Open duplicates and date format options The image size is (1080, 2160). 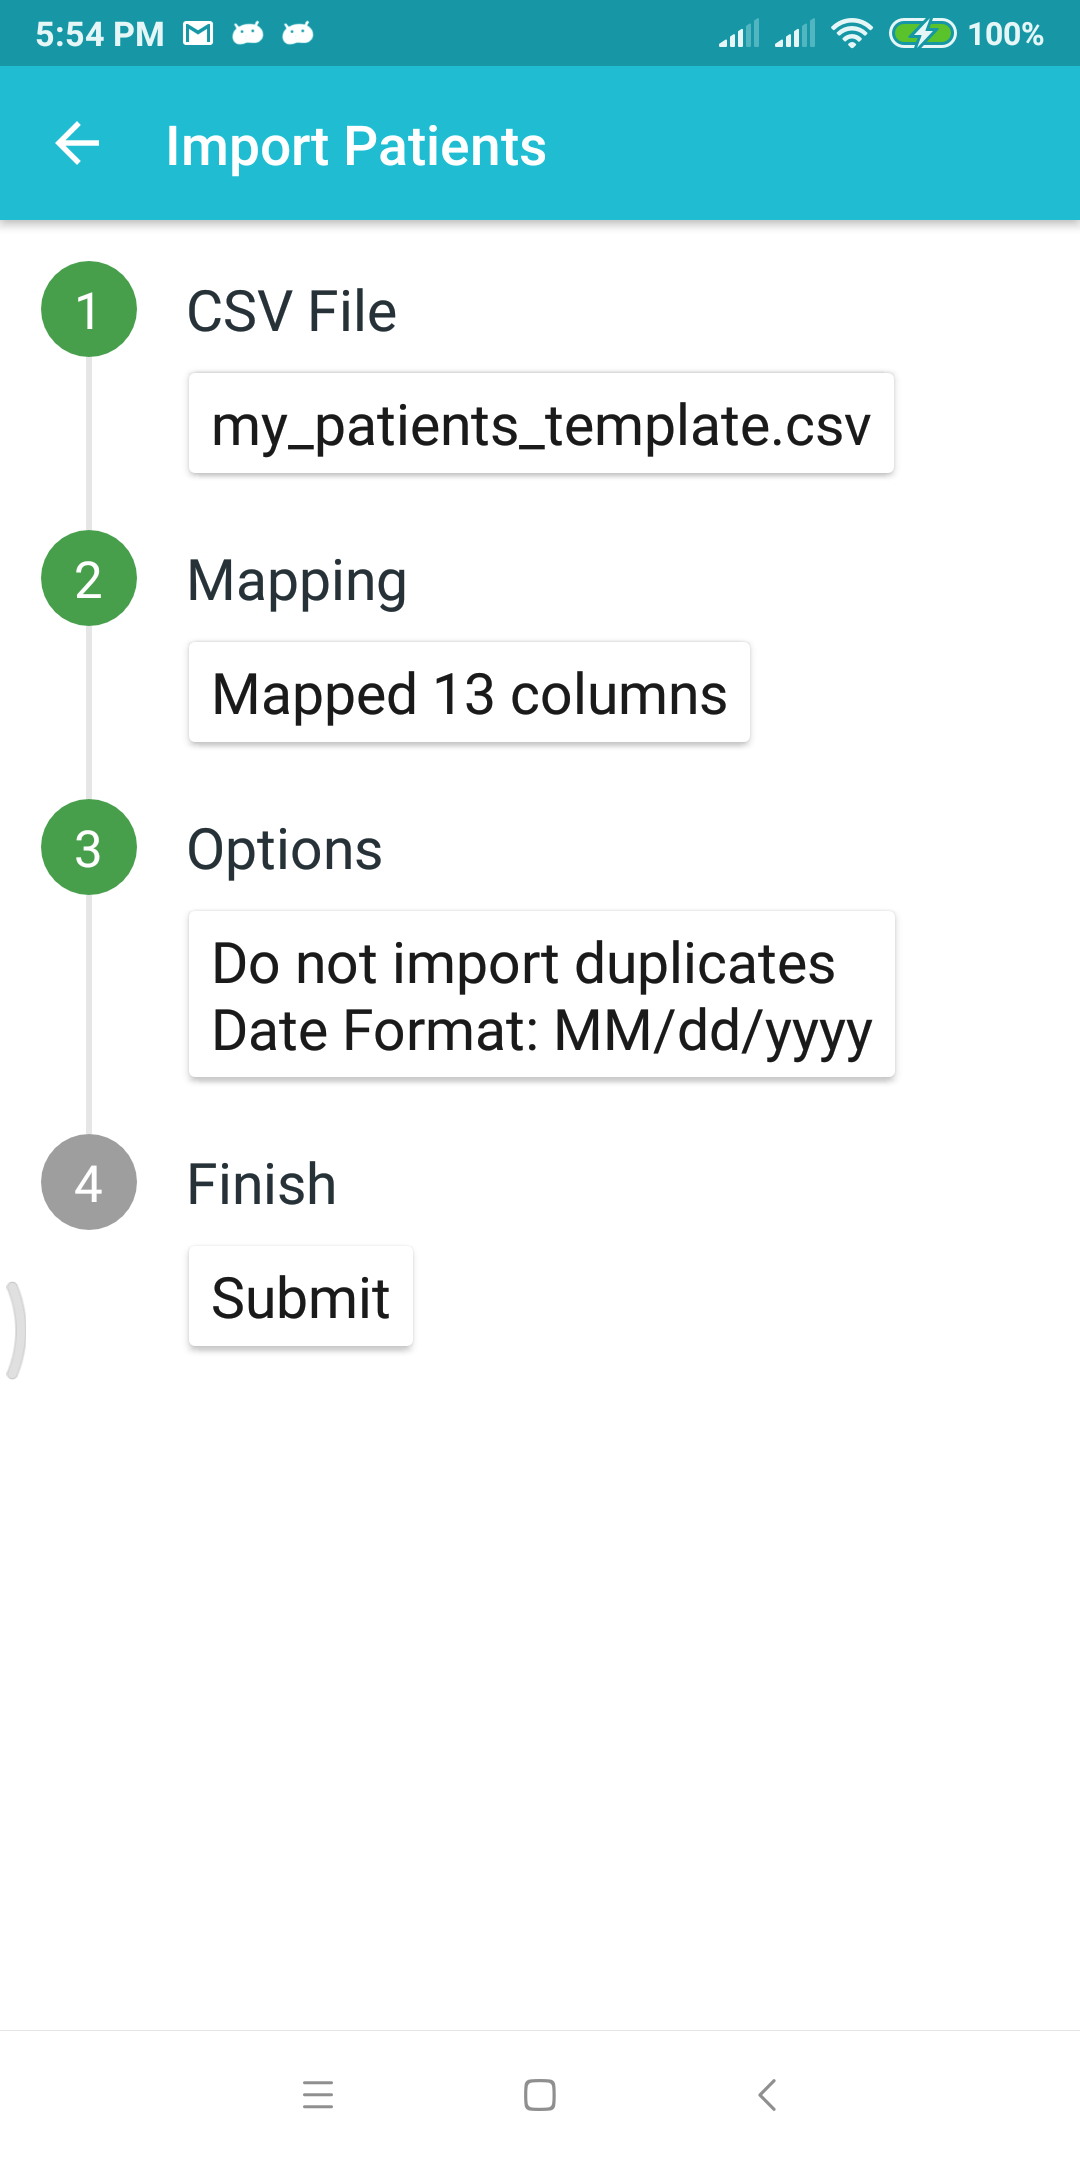(x=542, y=994)
